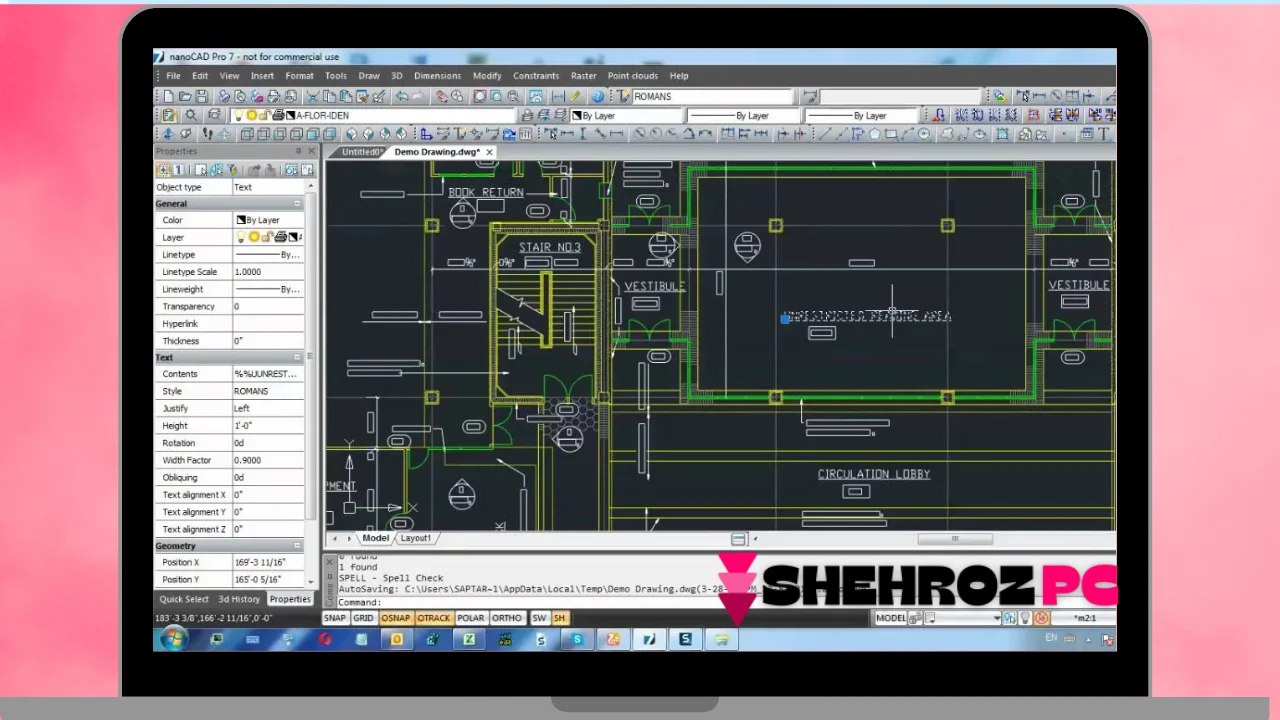Open the A-FLOR-IDEN layer dropdown
This screenshot has width=1280, height=720.
click(373, 115)
